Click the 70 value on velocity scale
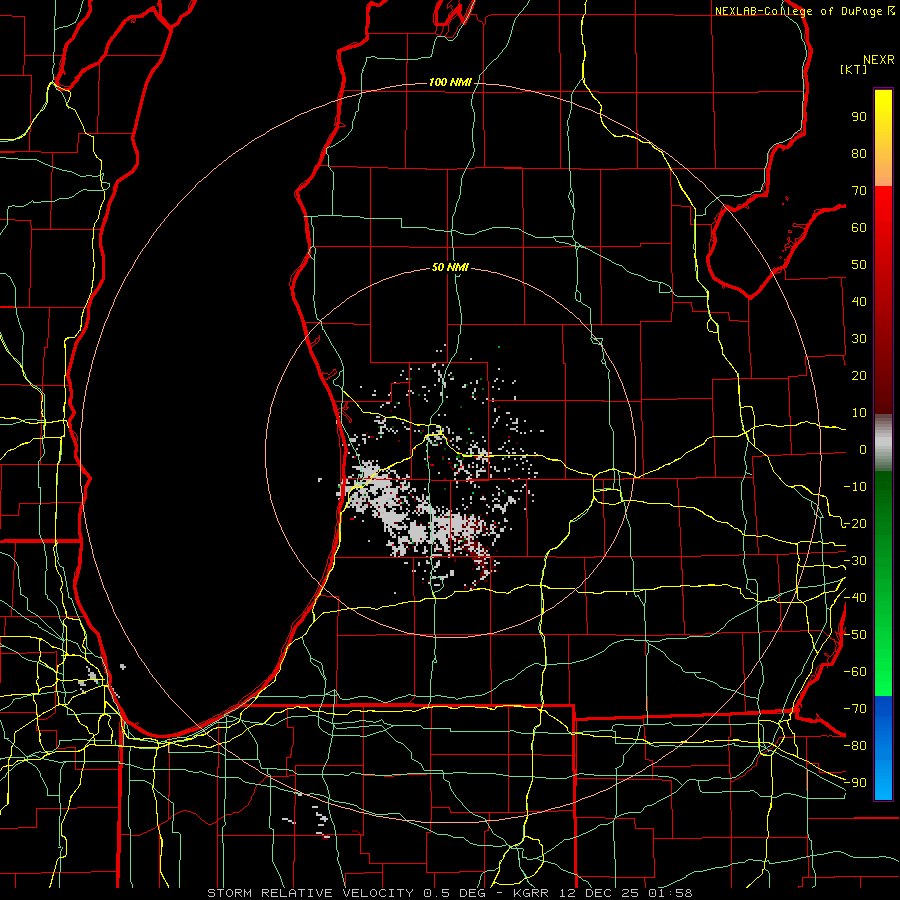Screen dimensions: 900x900 859,191
